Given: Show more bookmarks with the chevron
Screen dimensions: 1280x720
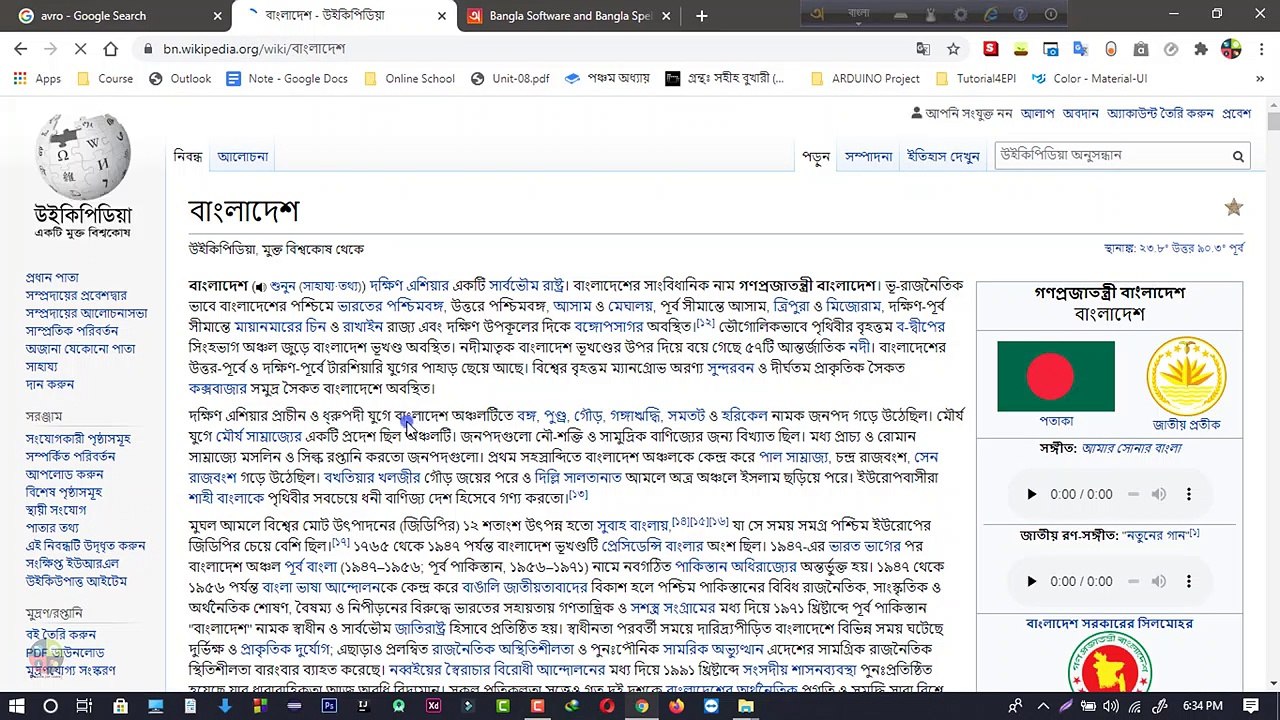Looking at the screenshot, I should click(x=1260, y=78).
